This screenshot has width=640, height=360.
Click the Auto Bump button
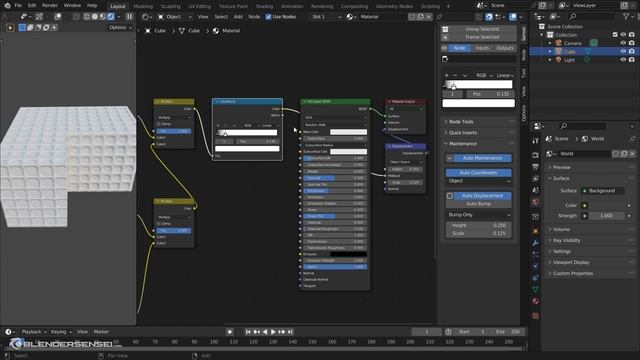pos(479,203)
